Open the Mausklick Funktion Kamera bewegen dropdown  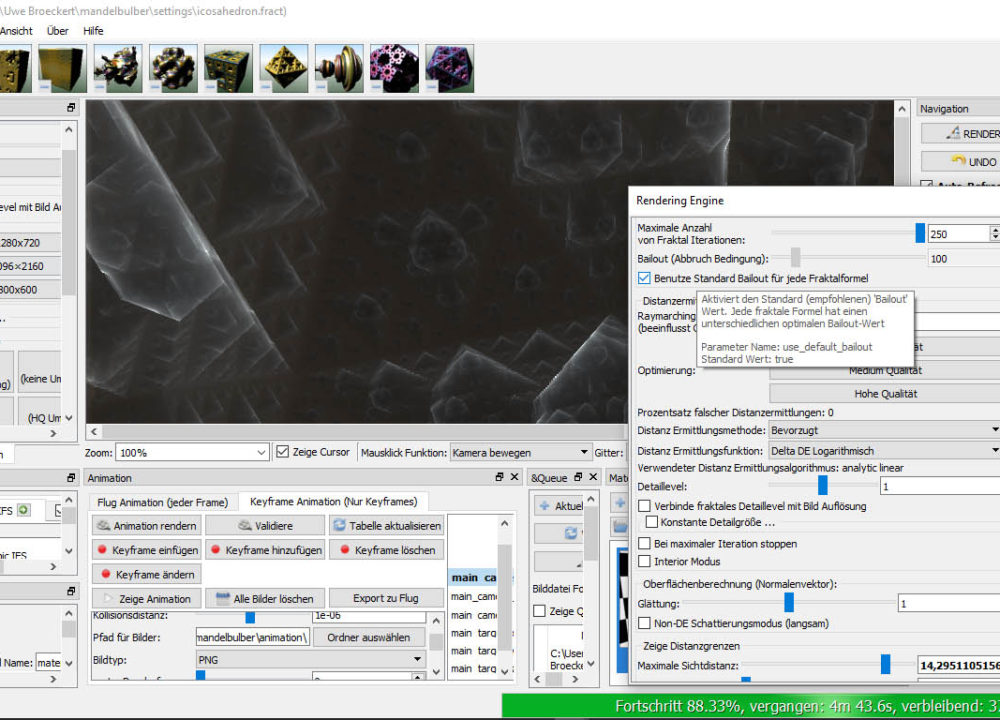point(520,452)
